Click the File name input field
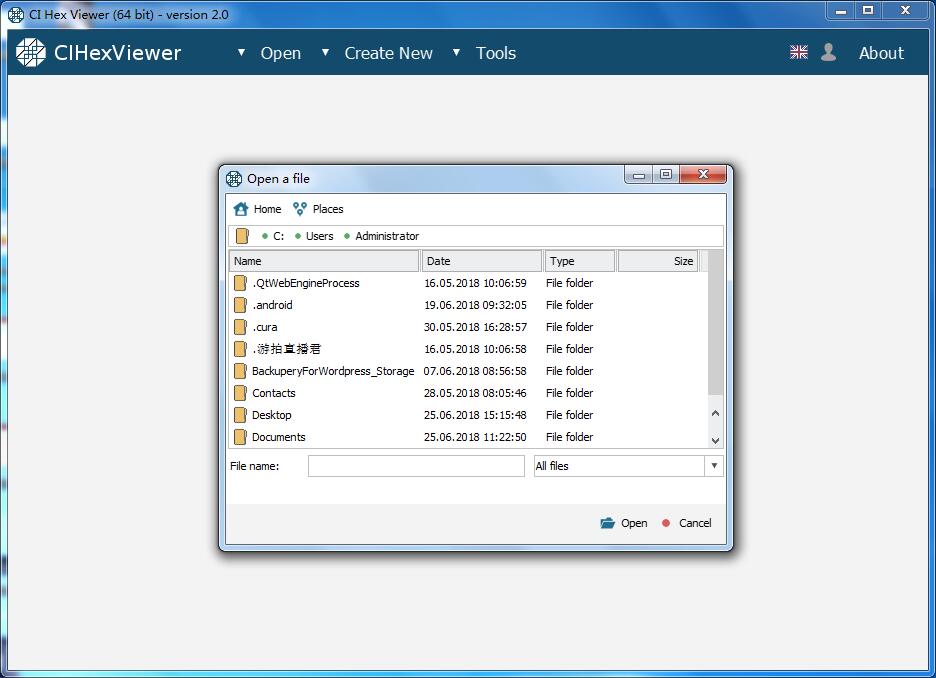The image size is (936, 678). [x=416, y=466]
